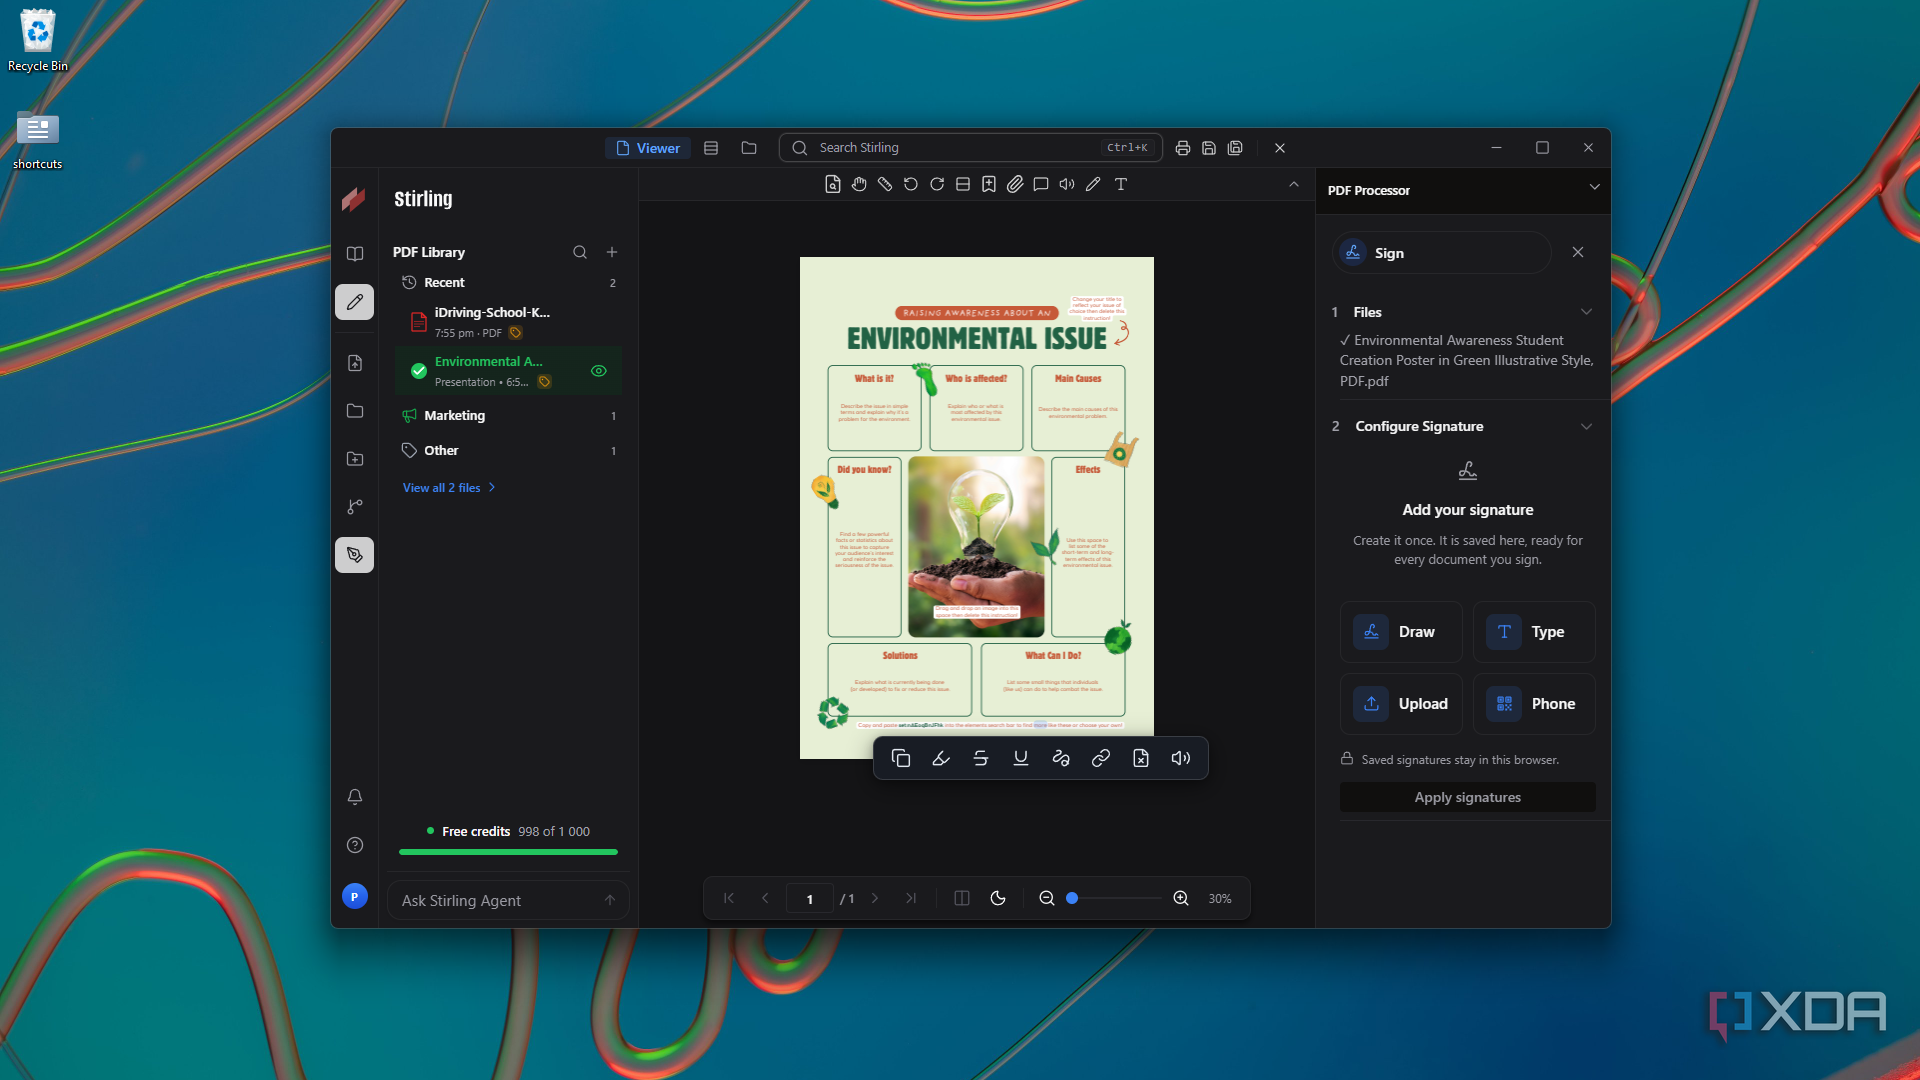Click the Search Stirling field

point(970,148)
